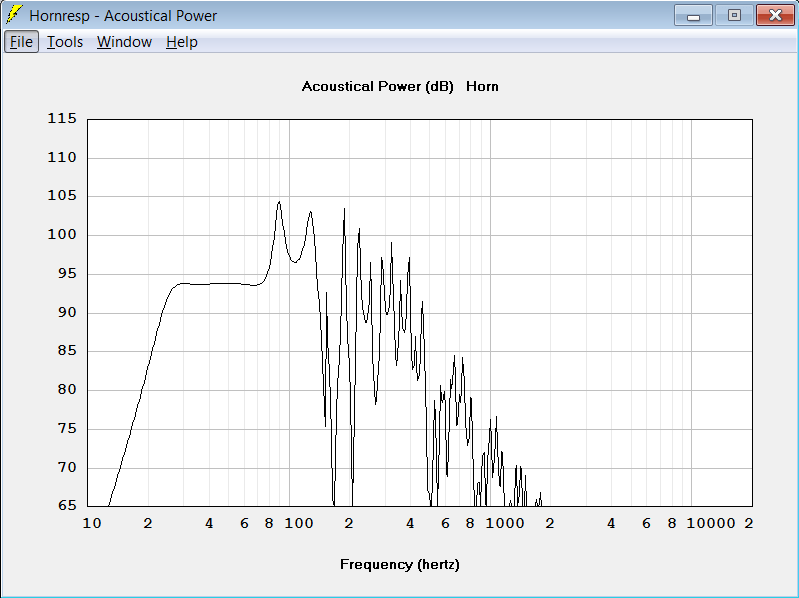The image size is (799, 598).
Task: Click the 110 y-axis label
Action: point(62,157)
